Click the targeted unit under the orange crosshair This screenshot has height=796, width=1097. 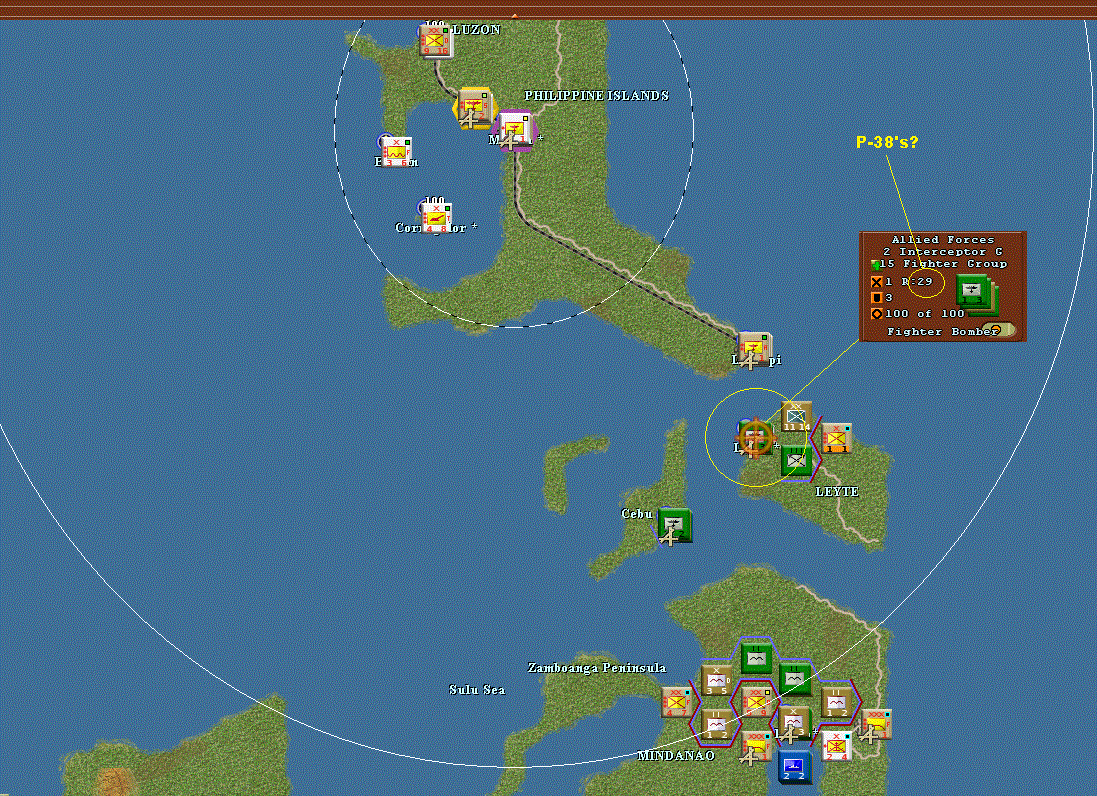755,439
